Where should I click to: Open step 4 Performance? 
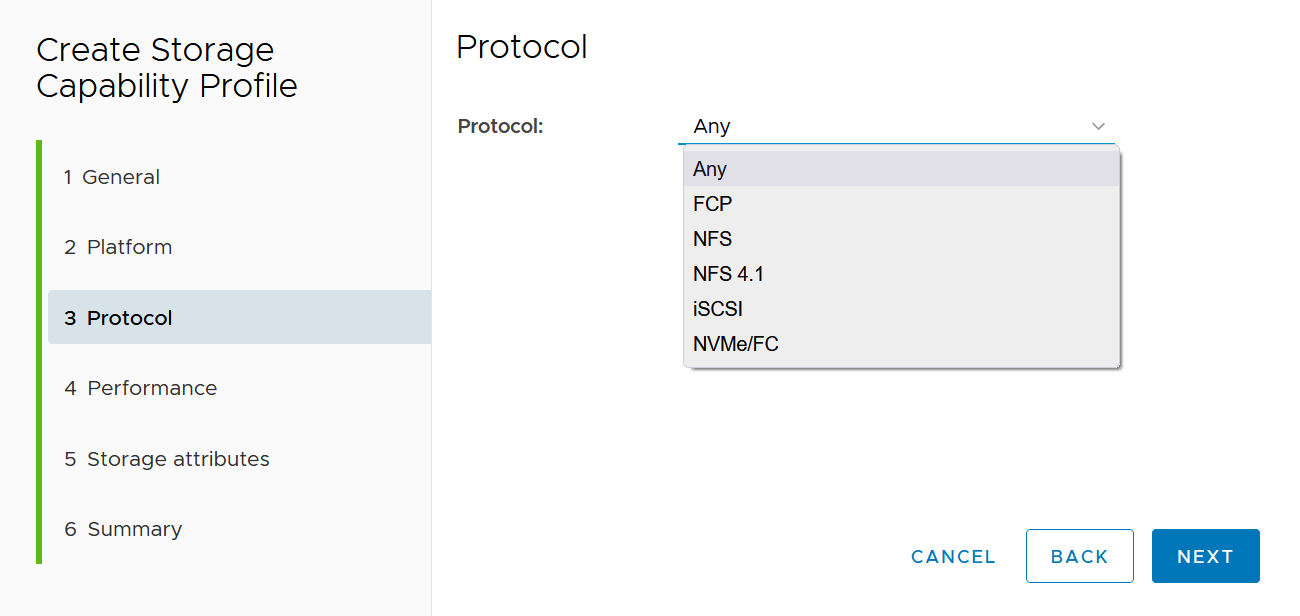click(140, 388)
